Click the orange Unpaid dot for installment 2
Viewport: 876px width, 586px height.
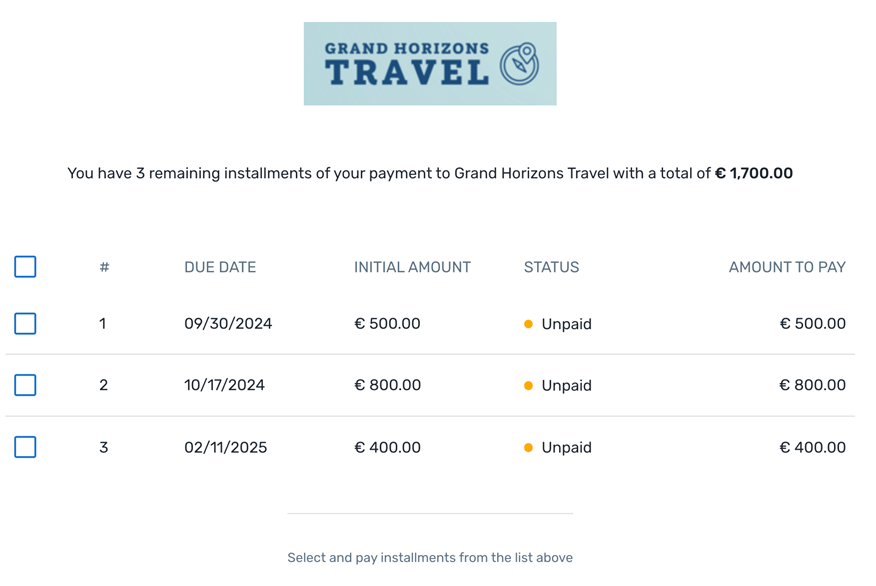(x=529, y=386)
